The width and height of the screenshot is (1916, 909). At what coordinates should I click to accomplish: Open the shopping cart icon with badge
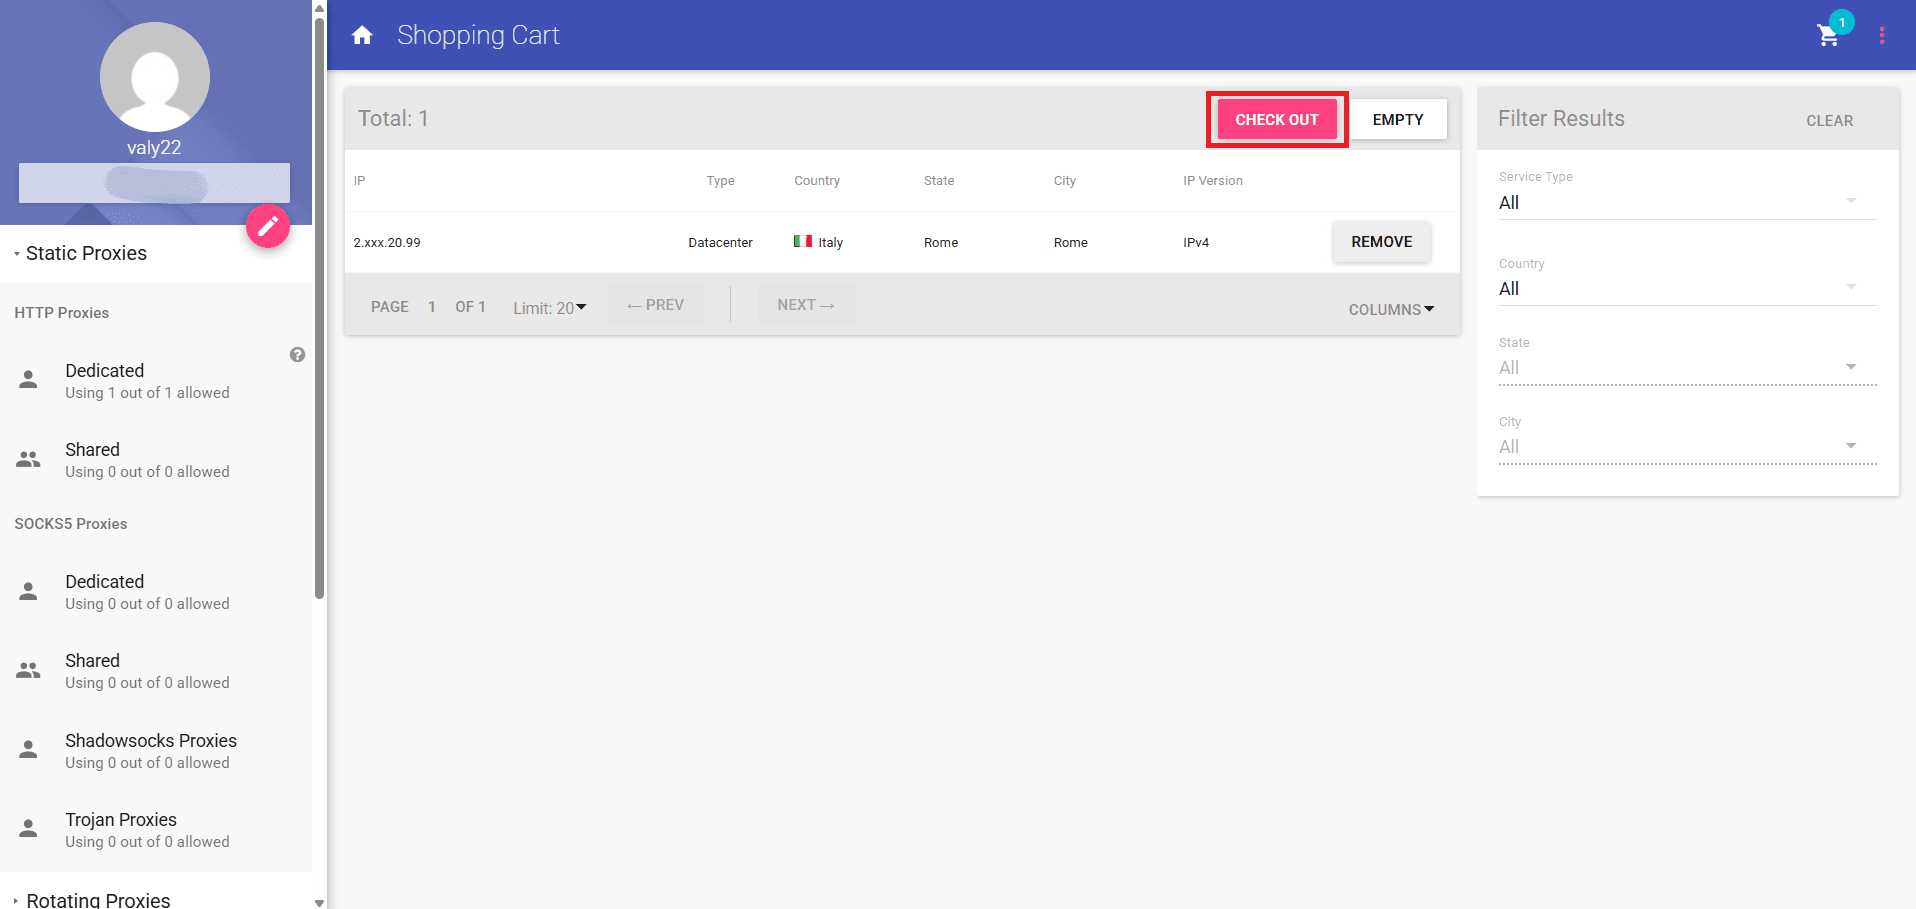pos(1829,36)
